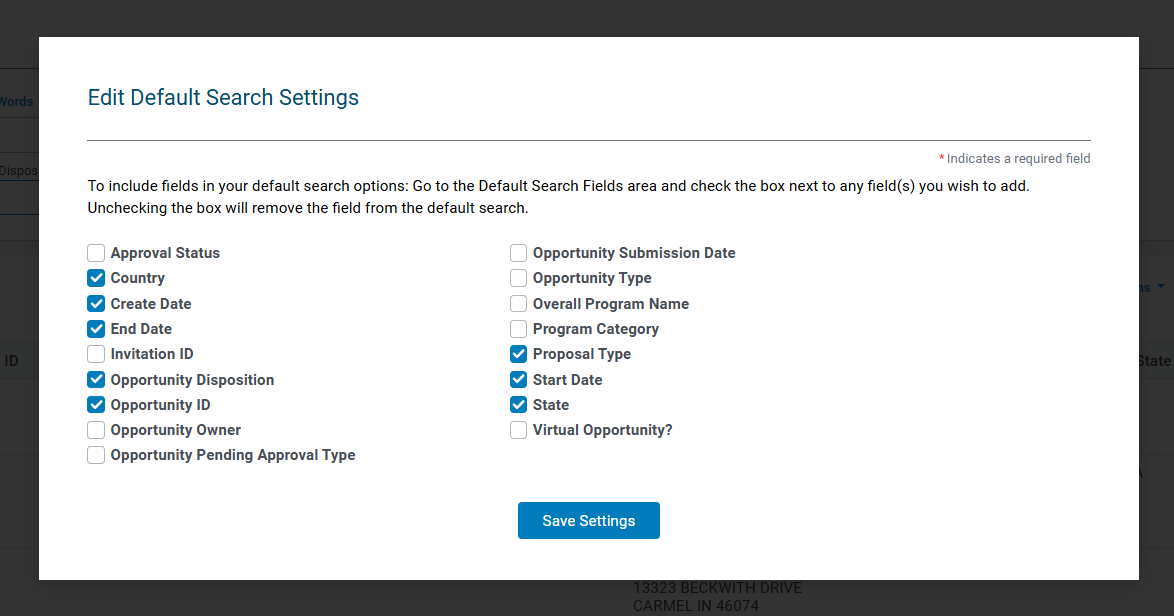Screen dimensions: 1174x616
Task: Check the Overall Program Name box
Action: (518, 304)
